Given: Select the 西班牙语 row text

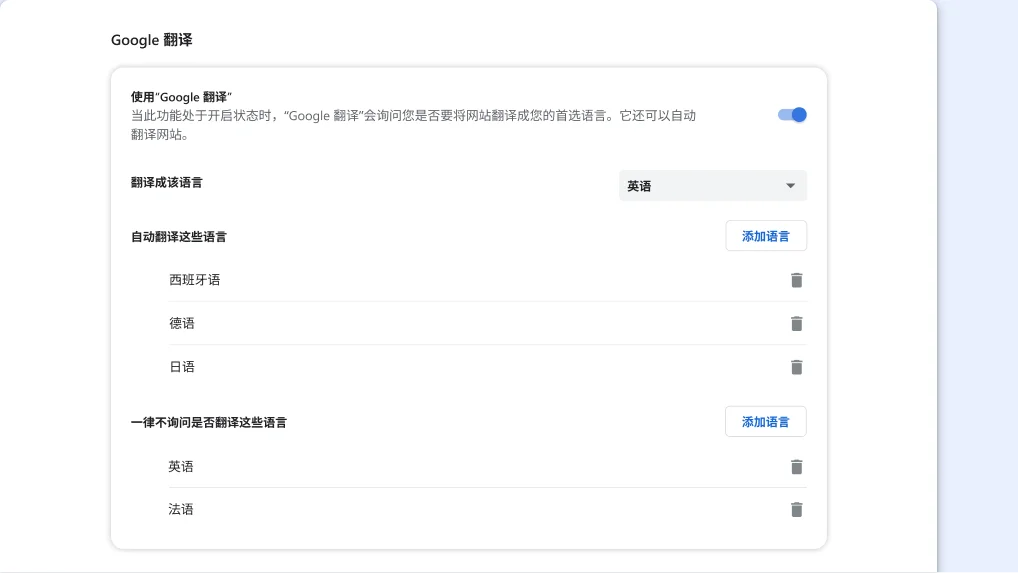Looking at the screenshot, I should (x=195, y=280).
